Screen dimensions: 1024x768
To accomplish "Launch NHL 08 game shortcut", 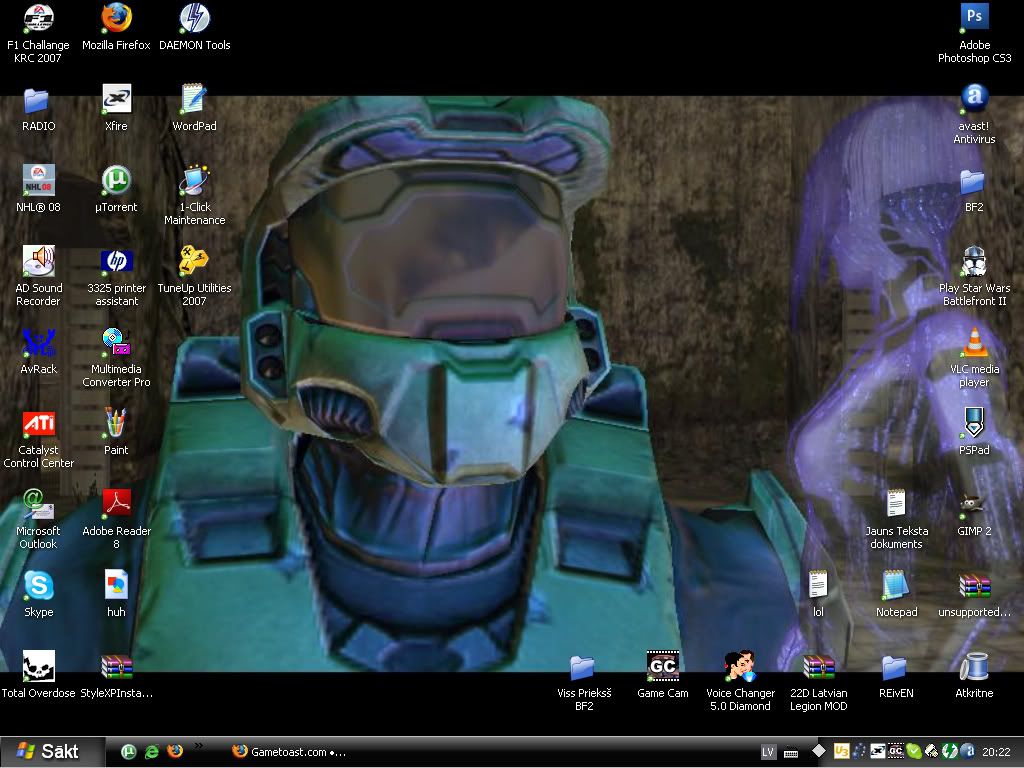I will [x=38, y=189].
